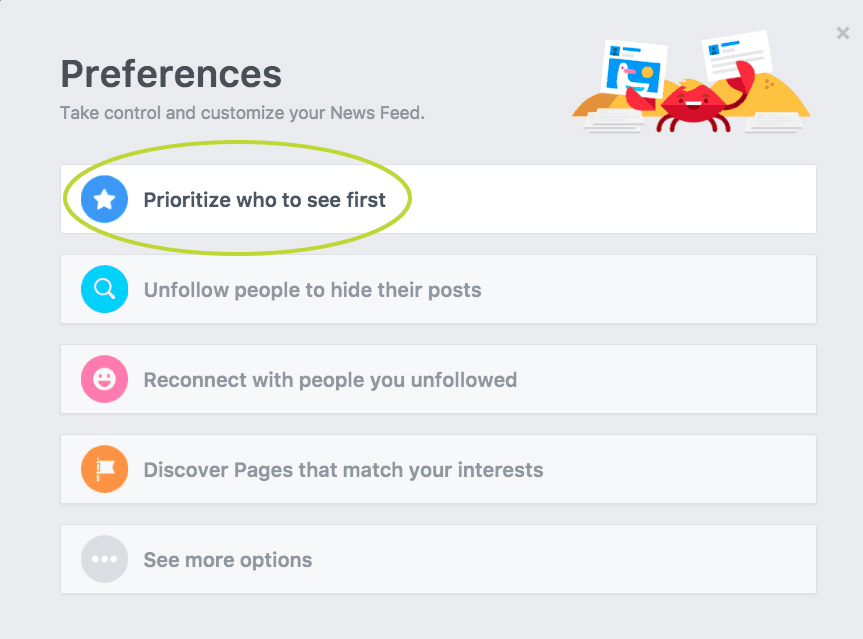The height and width of the screenshot is (639, 863).
Task: Click the pink smiley face icon
Action: 104,379
